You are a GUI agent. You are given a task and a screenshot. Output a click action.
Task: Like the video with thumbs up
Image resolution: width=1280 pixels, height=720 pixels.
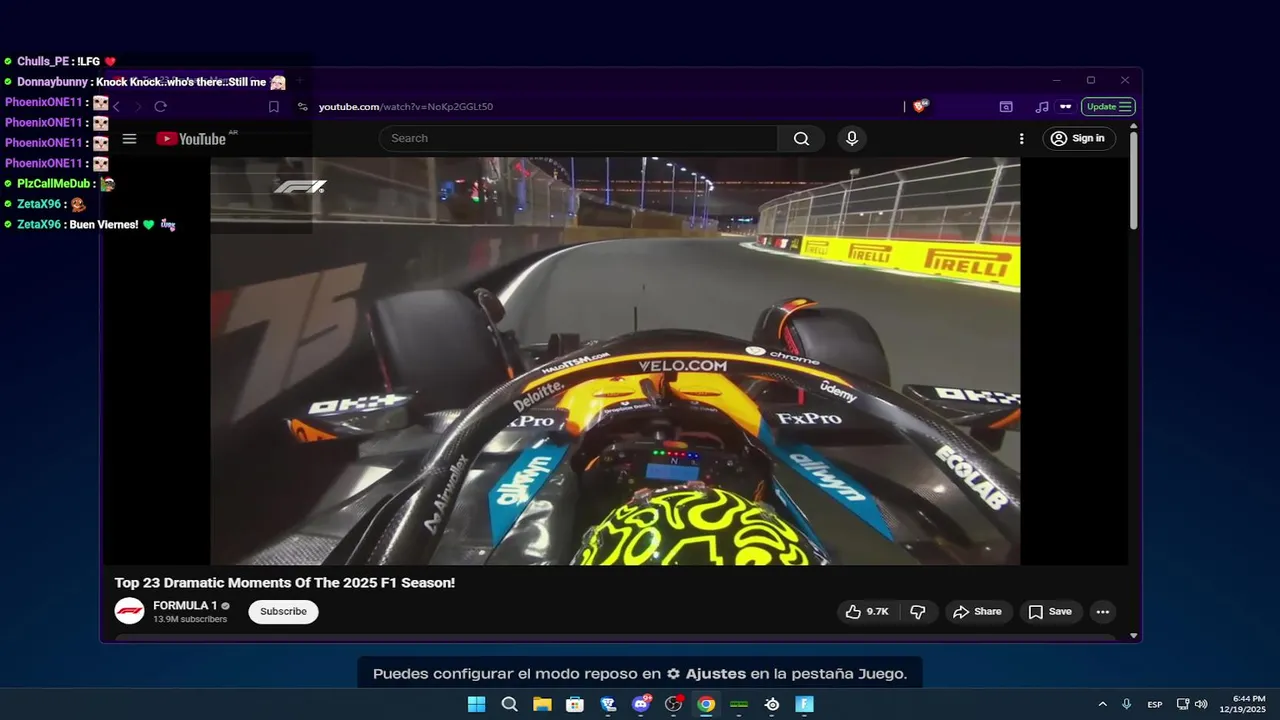(x=867, y=612)
